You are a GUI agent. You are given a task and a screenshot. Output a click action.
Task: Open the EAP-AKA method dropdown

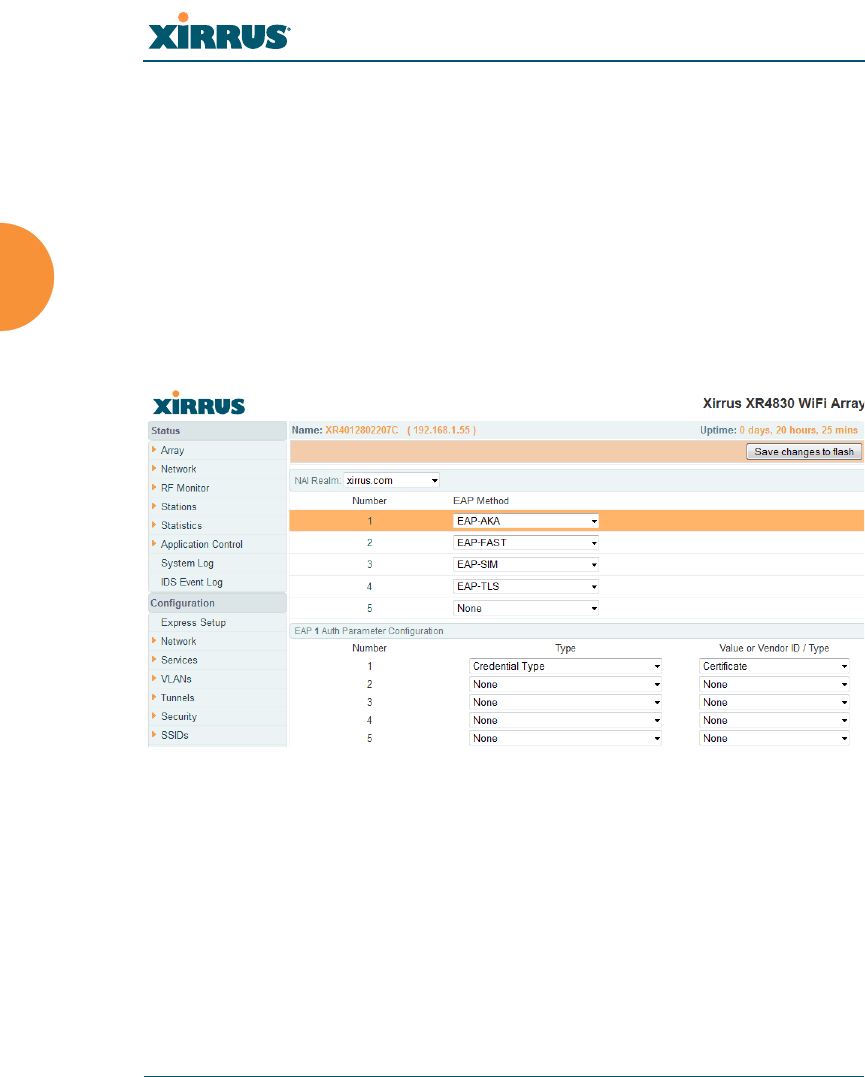526,521
